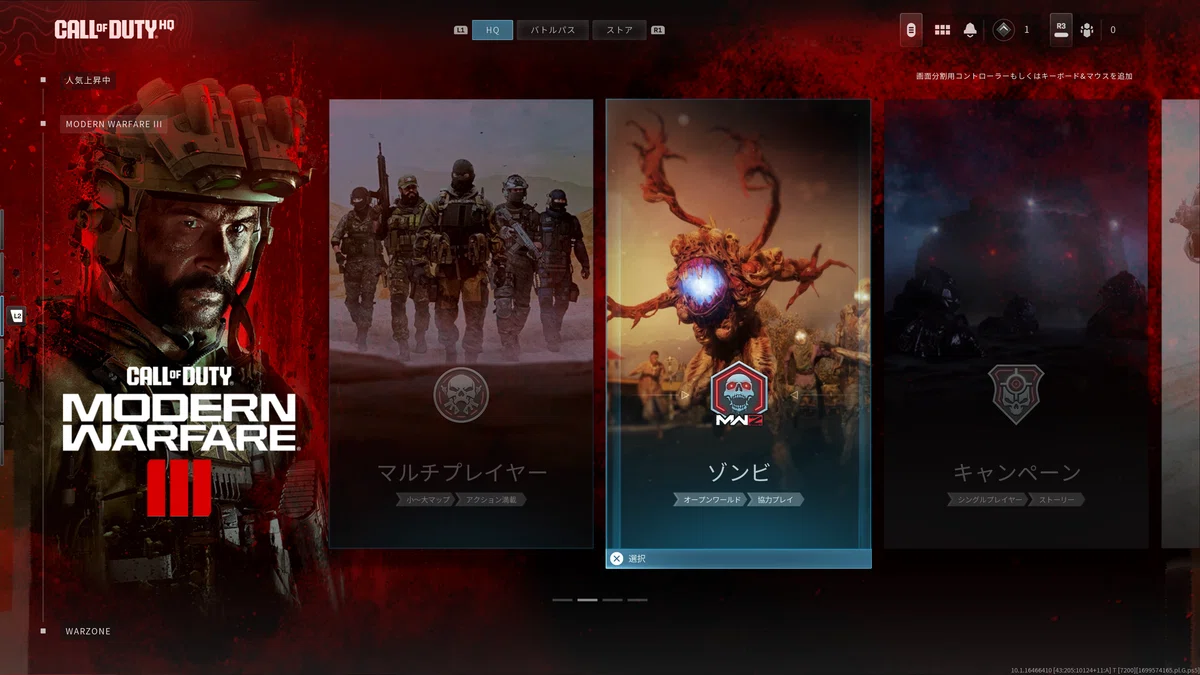The width and height of the screenshot is (1200, 675).
Task: Open the マルチプレイヤー mode card
Action: (461, 323)
